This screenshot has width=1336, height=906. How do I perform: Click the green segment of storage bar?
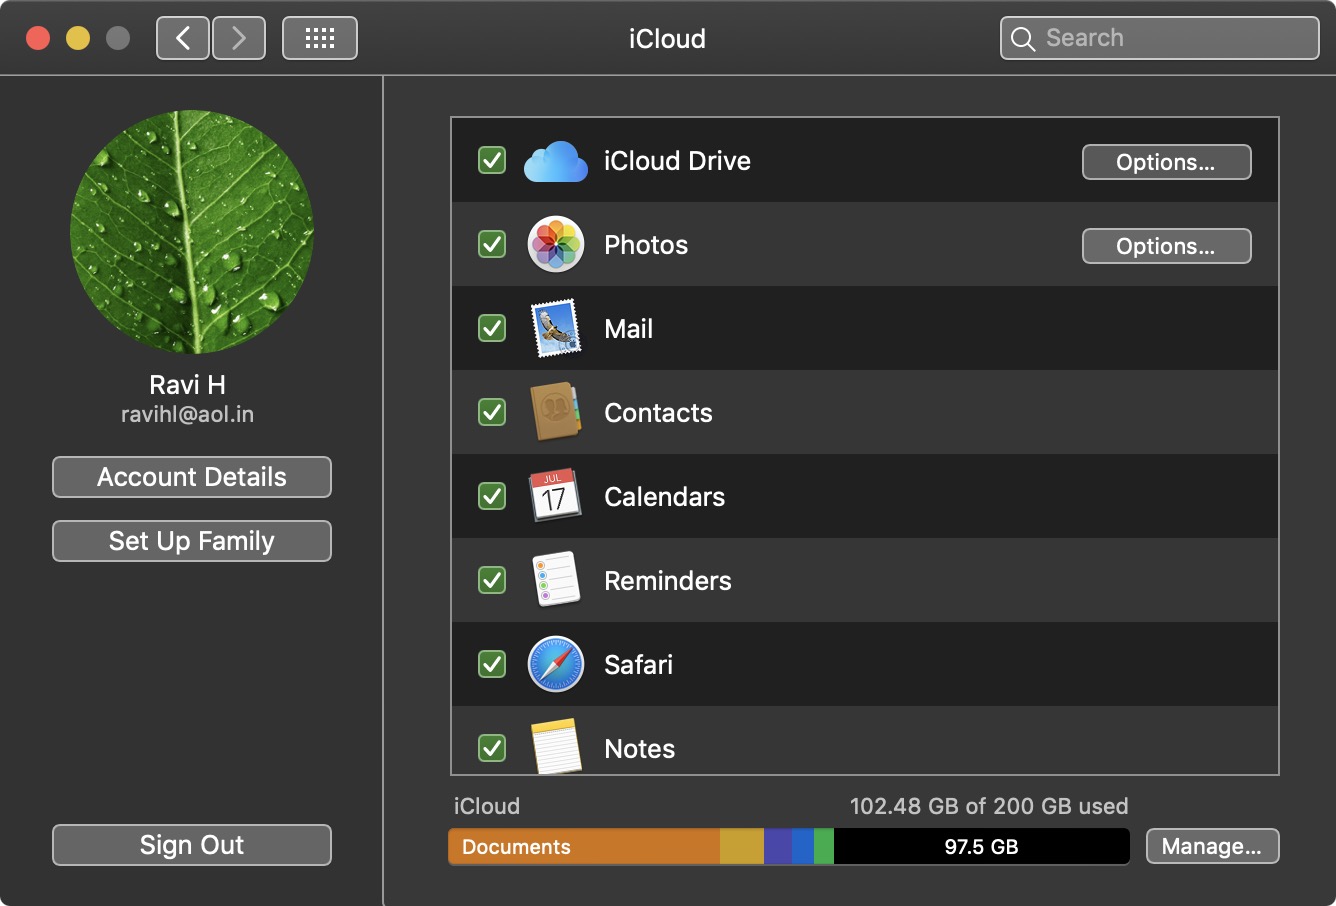[x=824, y=846]
